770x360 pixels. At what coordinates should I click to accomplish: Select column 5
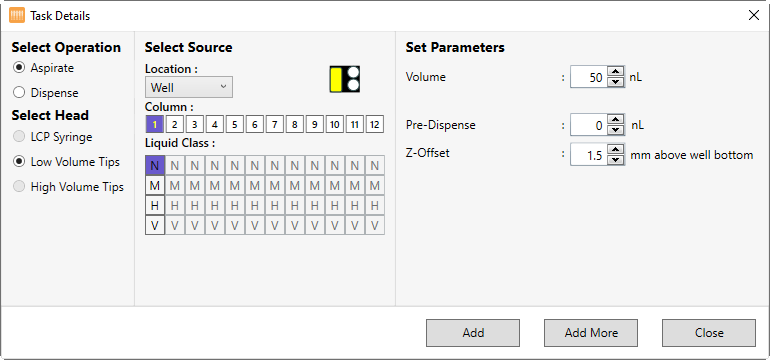pyautogui.click(x=235, y=125)
